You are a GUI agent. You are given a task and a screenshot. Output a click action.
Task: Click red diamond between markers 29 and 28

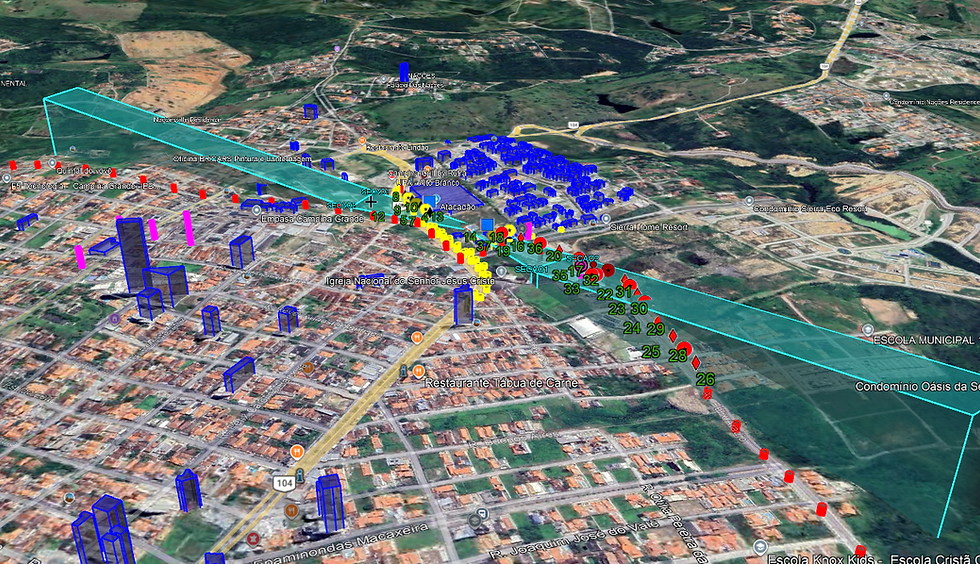pyautogui.click(x=673, y=337)
